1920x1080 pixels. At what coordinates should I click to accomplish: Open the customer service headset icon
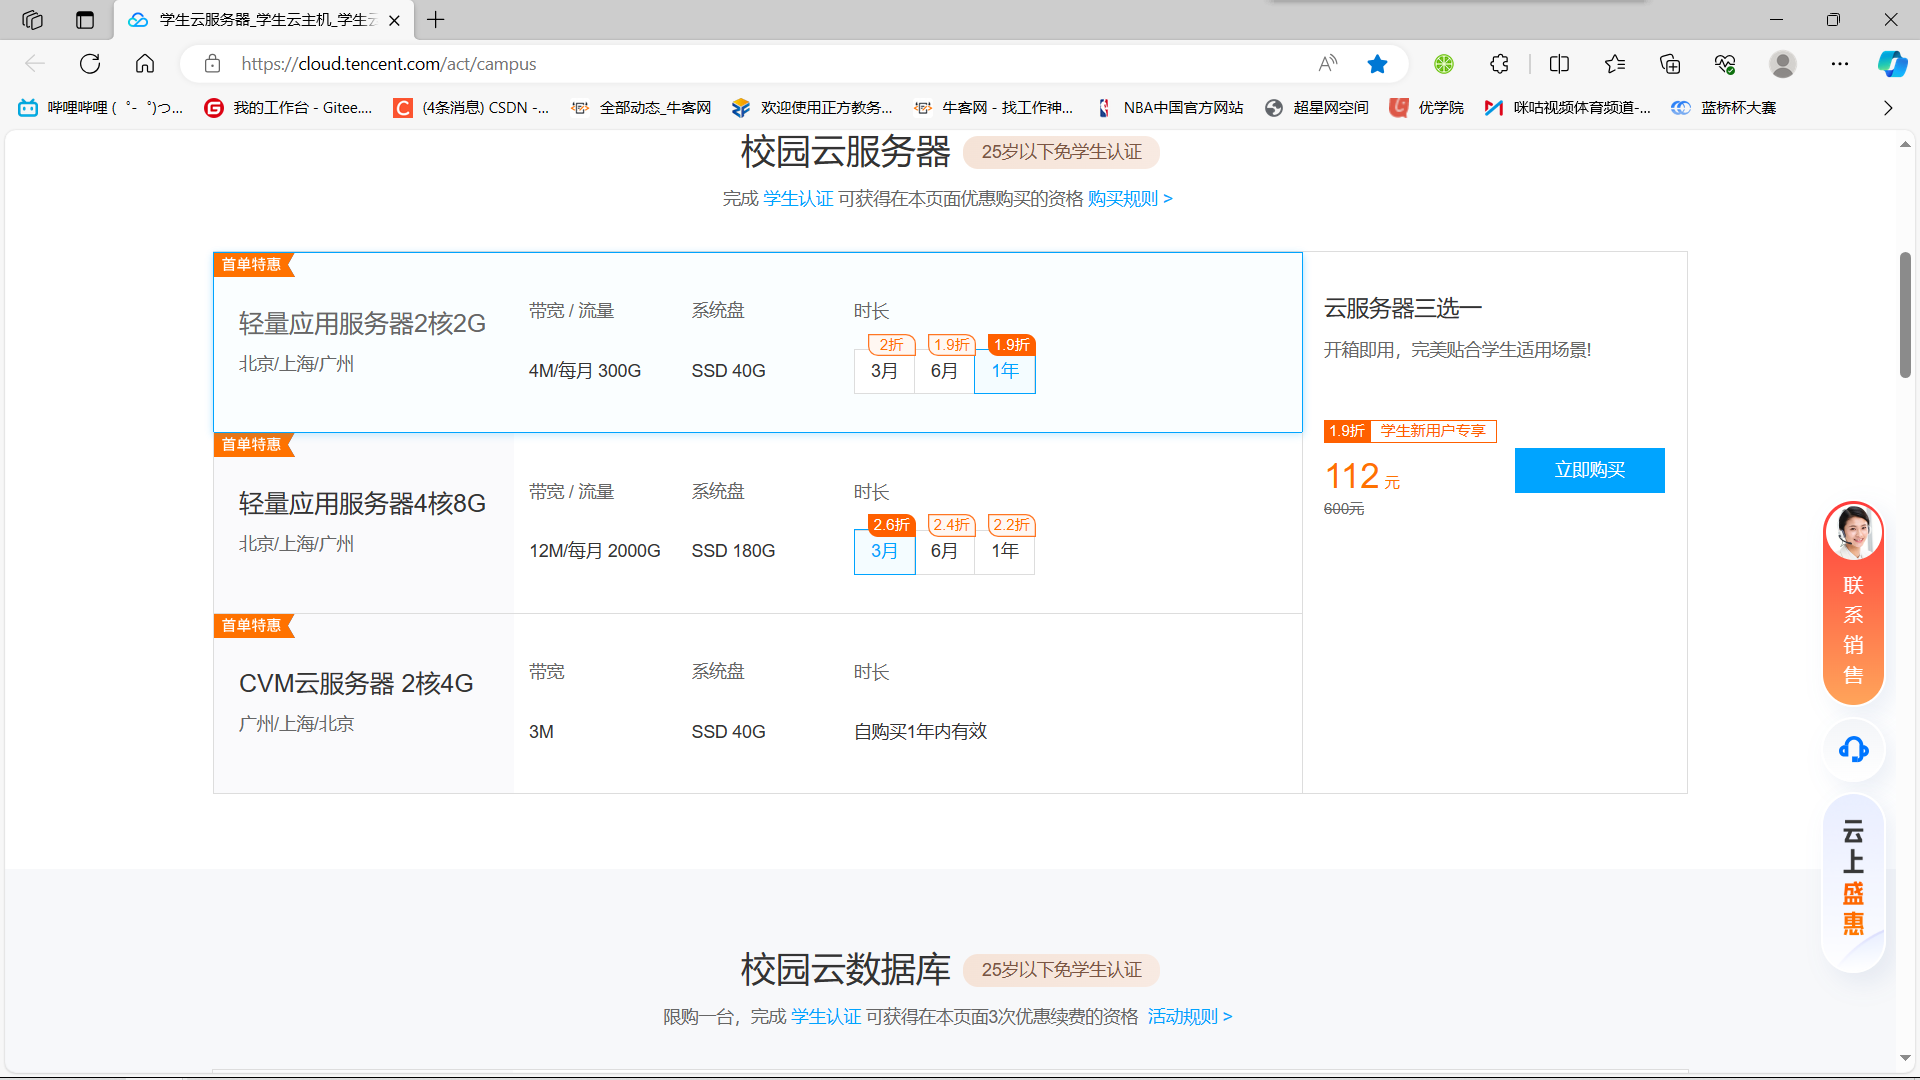click(1853, 749)
